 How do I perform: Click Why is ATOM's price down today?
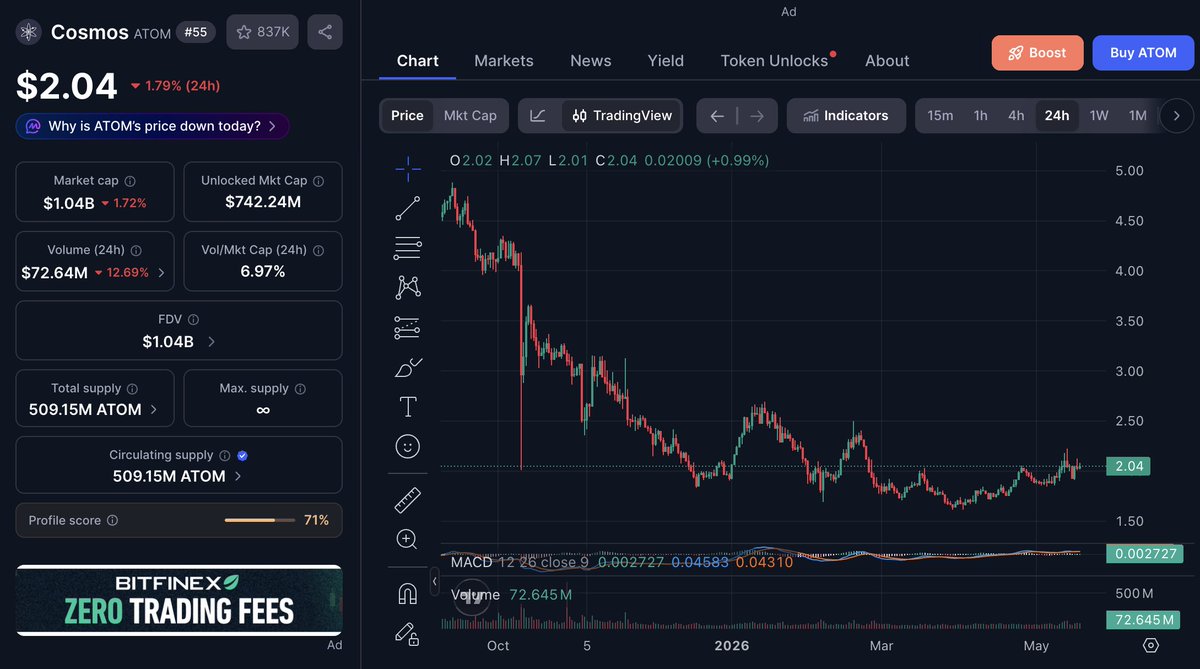tap(153, 126)
